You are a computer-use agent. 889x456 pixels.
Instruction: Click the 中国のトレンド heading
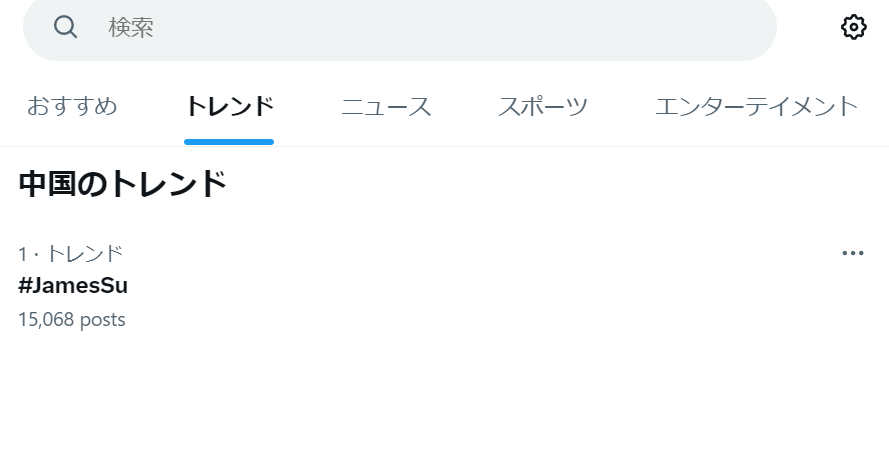click(122, 184)
